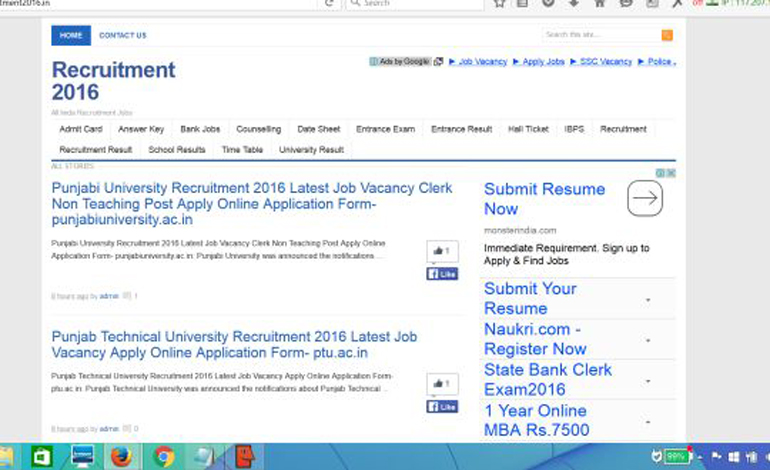Click the orange site search submit icon
Screen dimensions: 770x470
tap(667, 35)
